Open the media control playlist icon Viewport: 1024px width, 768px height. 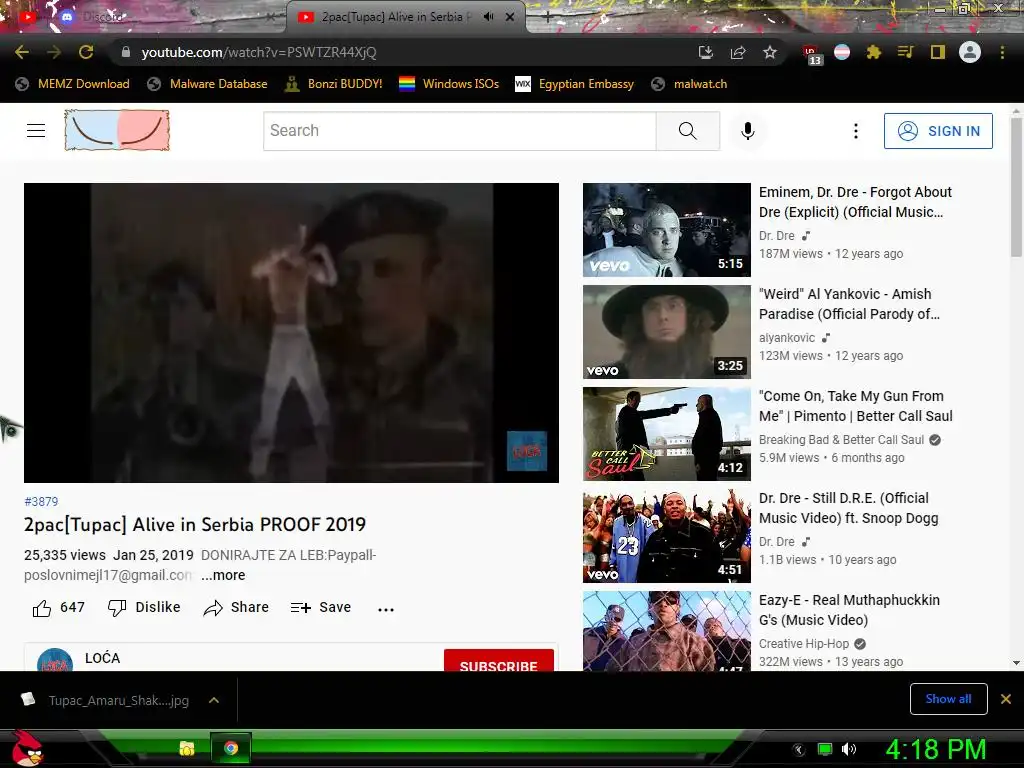[x=905, y=52]
